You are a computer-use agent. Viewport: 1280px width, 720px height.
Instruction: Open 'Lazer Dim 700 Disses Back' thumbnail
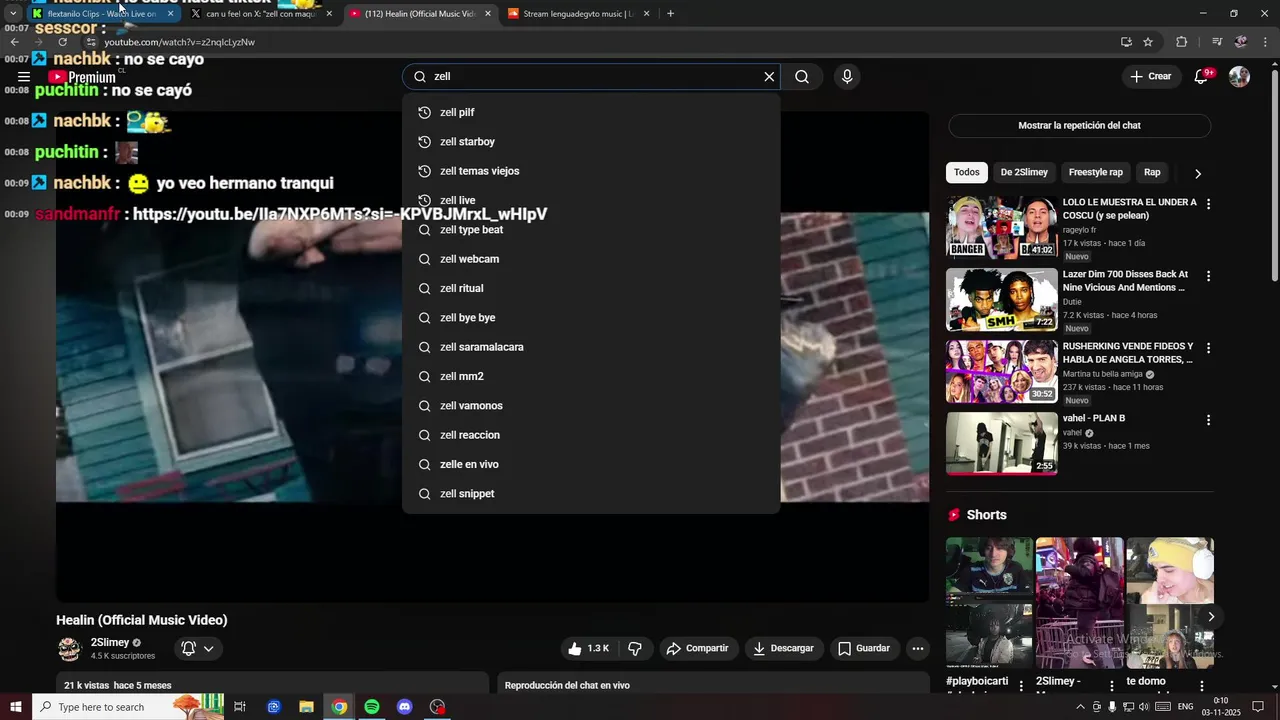pyautogui.click(x=1002, y=299)
